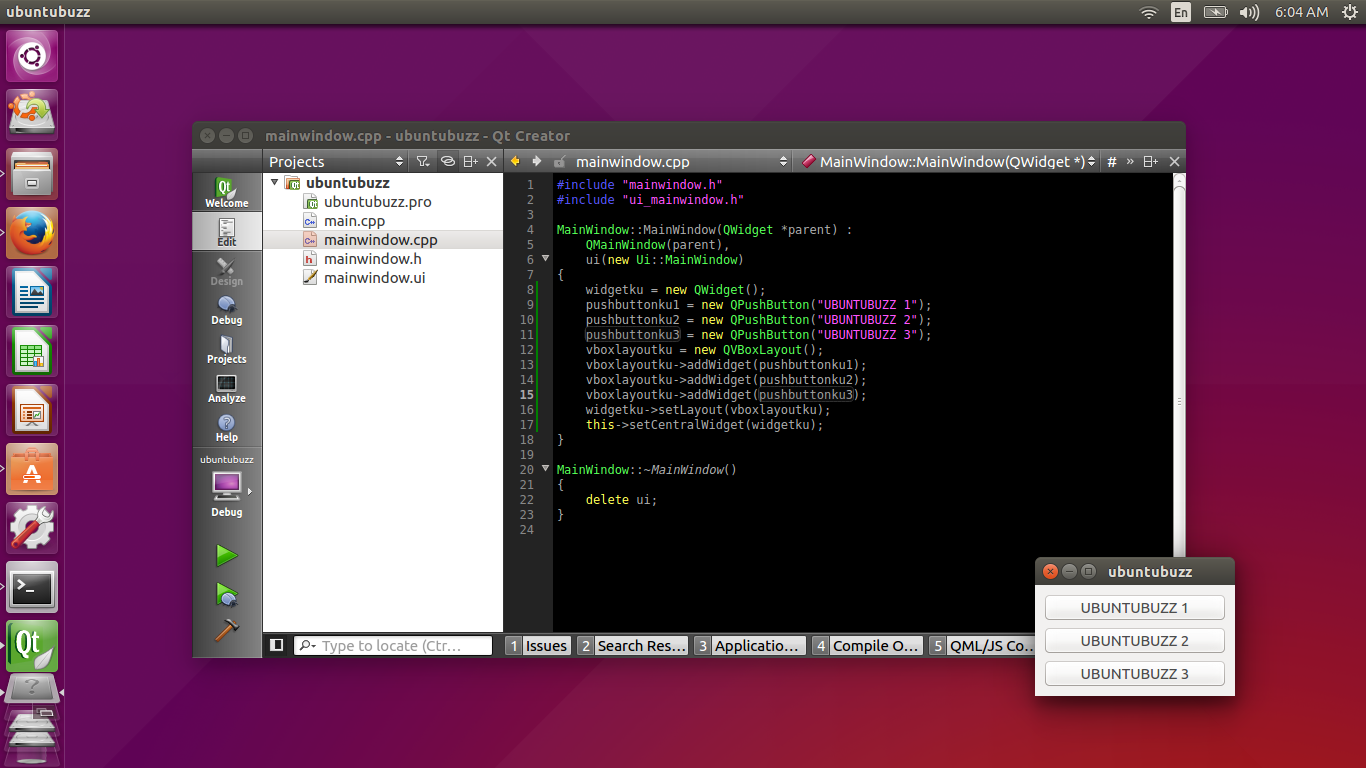Collapse the ubuntubuzz project tree

tap(274, 183)
